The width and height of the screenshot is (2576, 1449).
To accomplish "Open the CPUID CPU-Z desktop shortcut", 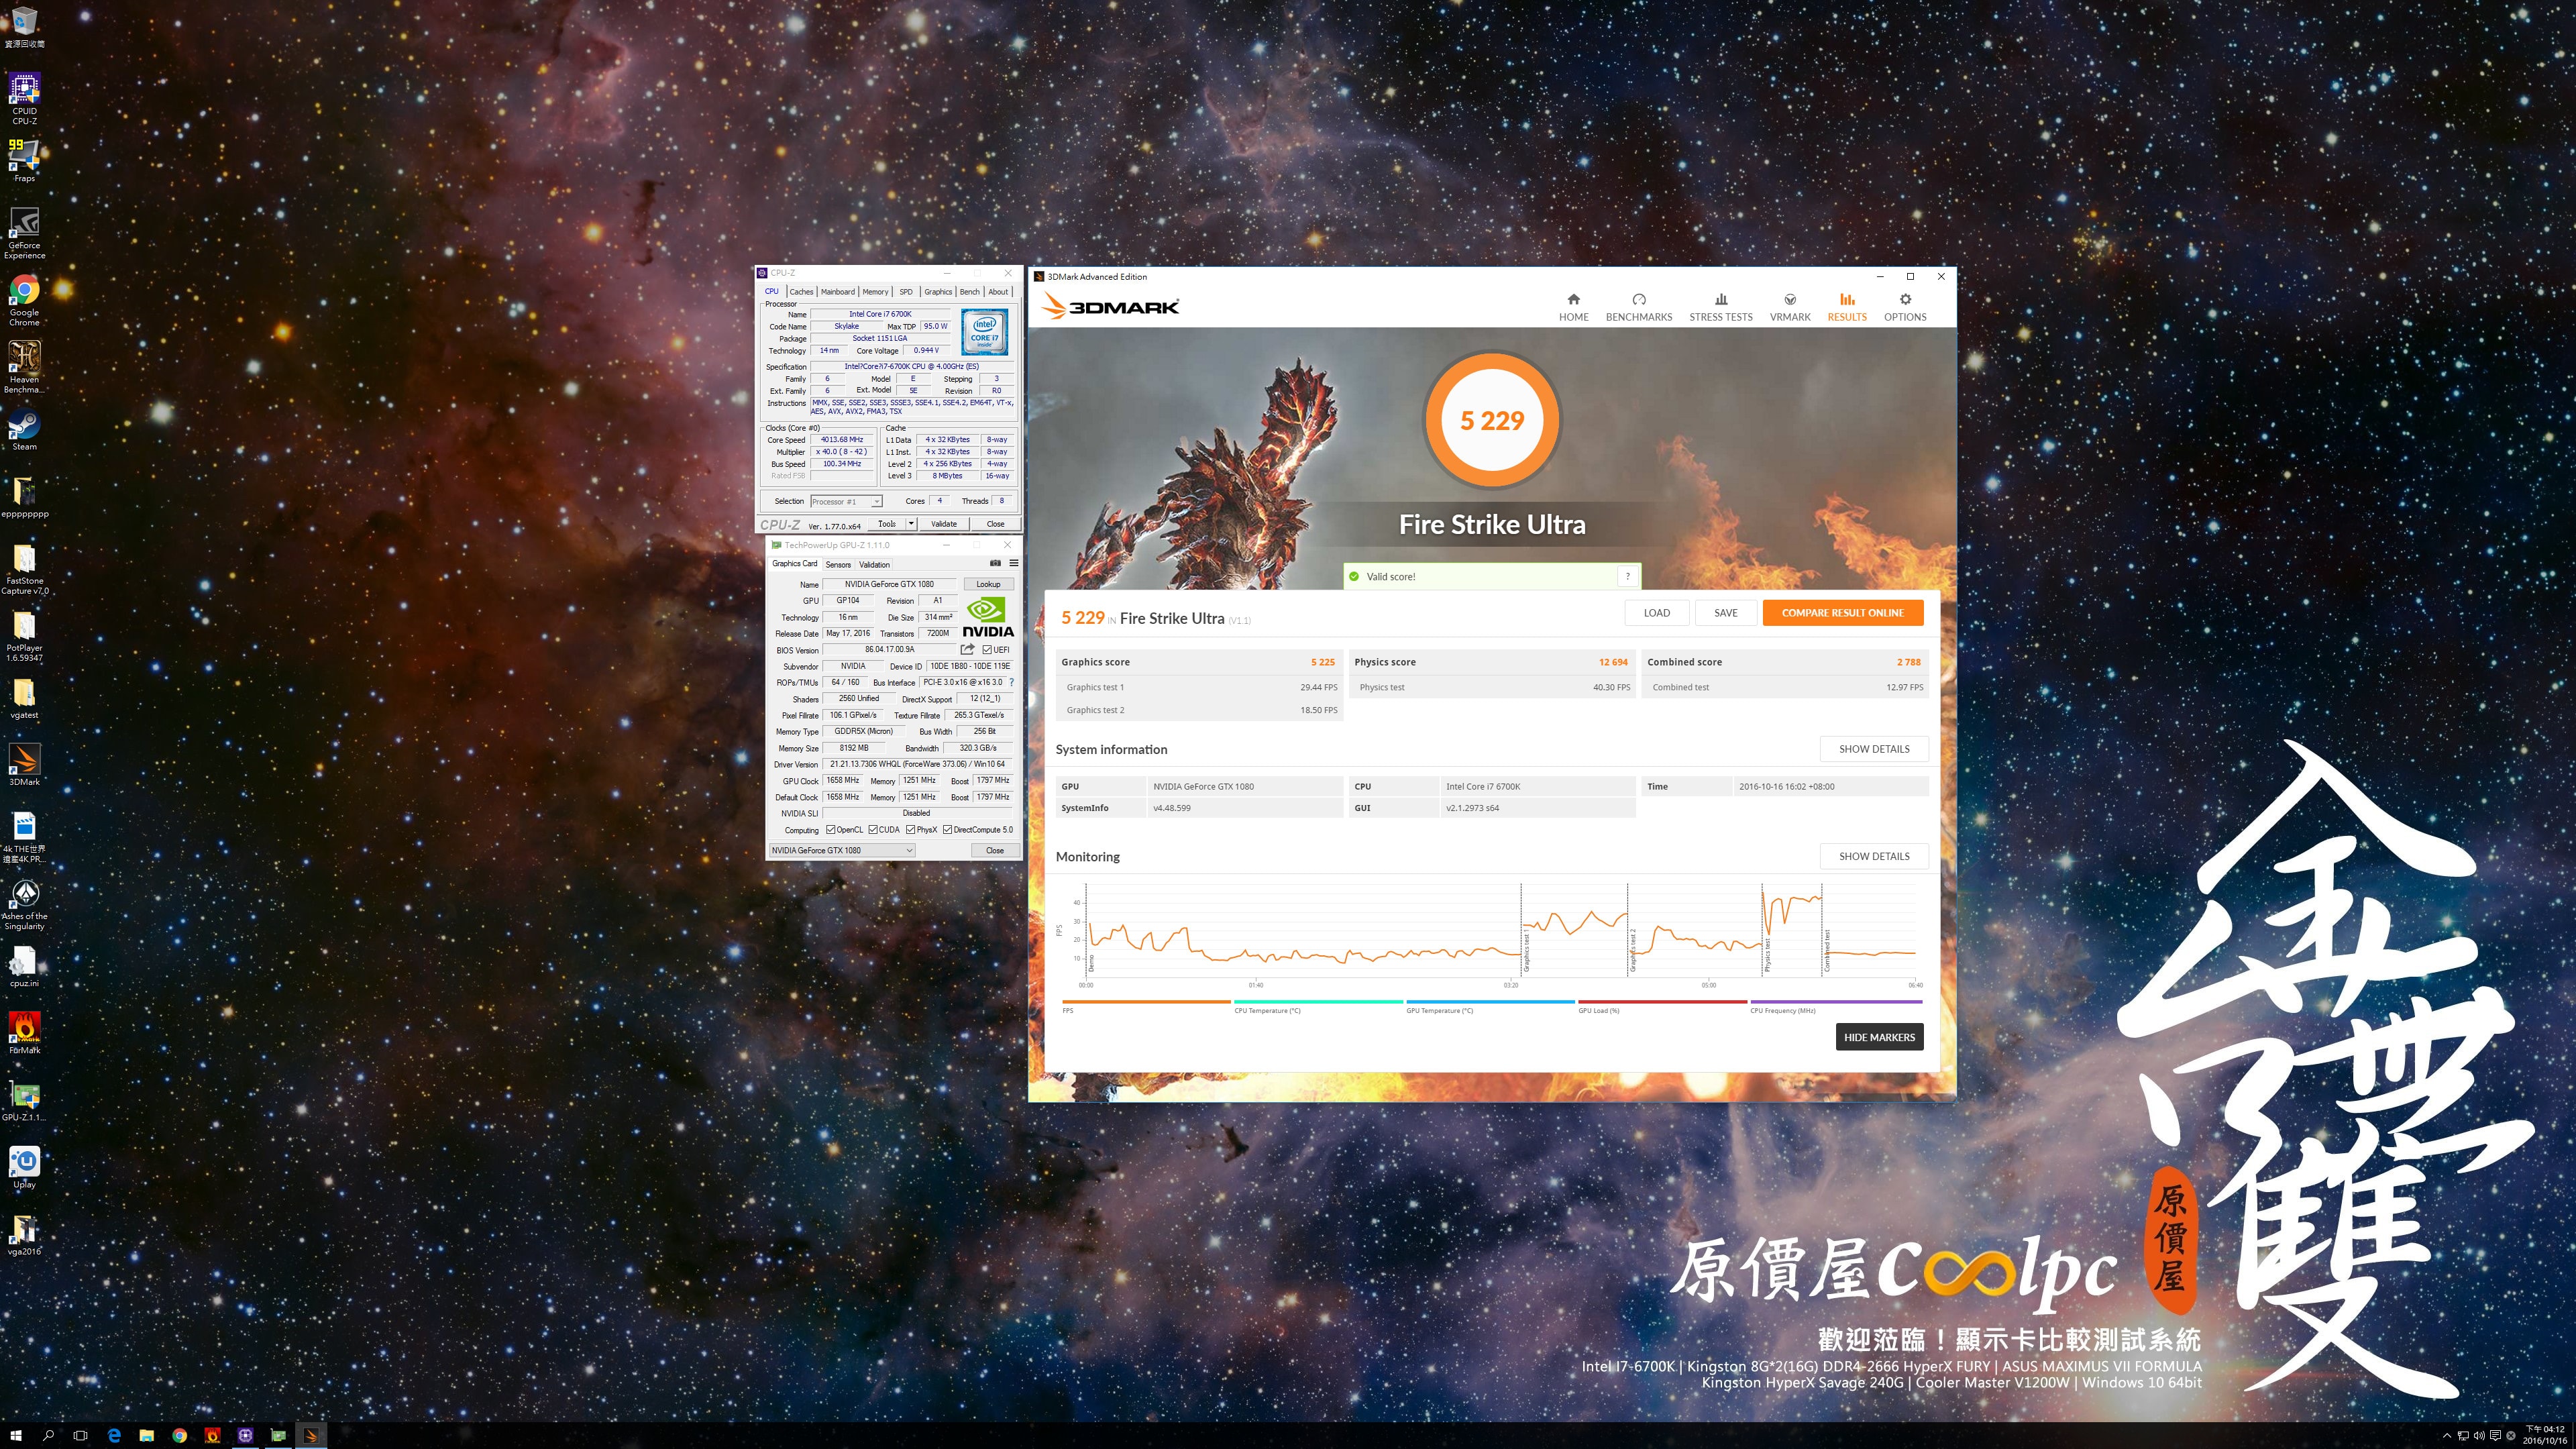I will coord(24,98).
